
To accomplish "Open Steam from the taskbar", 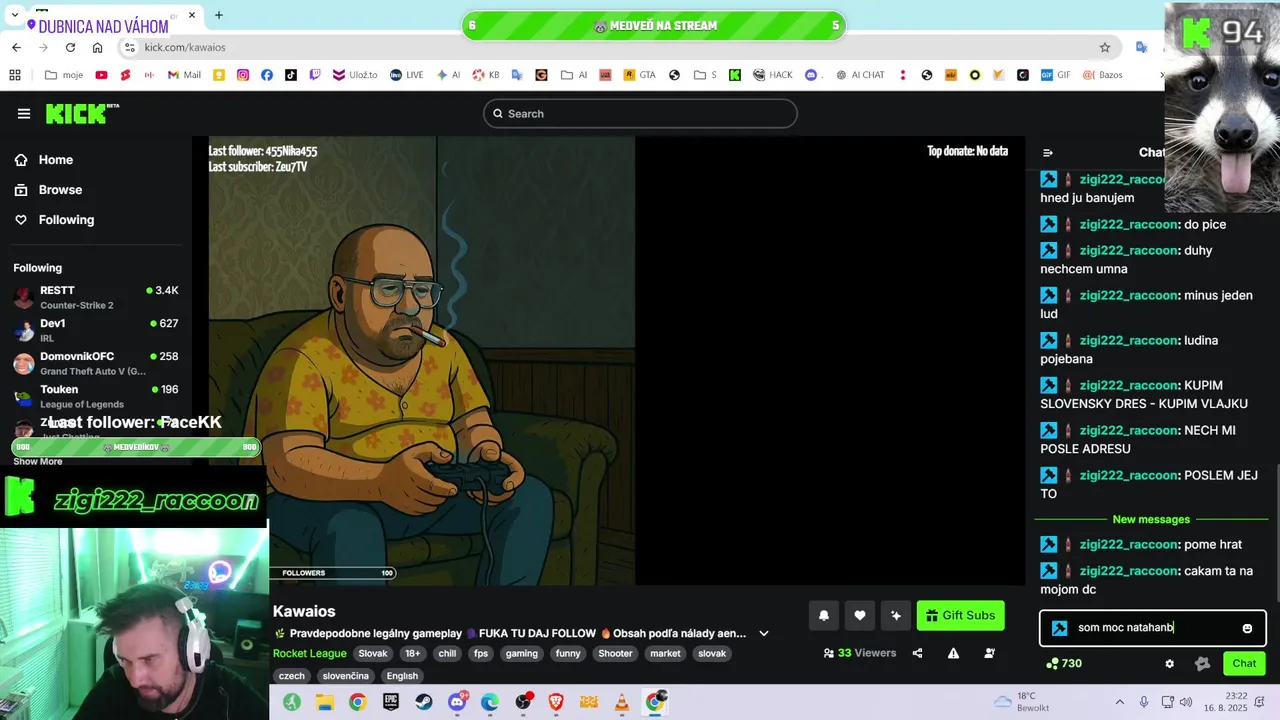I will [424, 702].
